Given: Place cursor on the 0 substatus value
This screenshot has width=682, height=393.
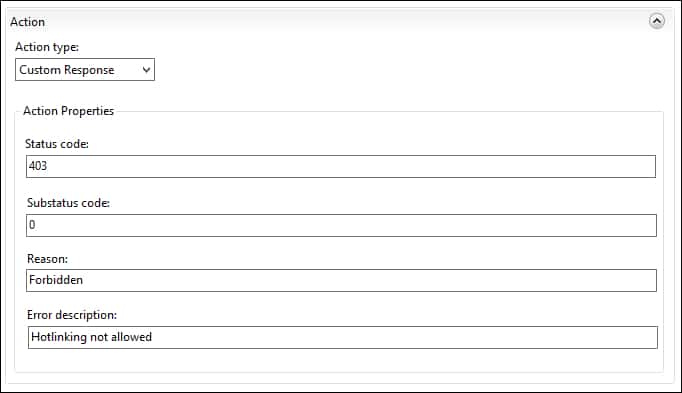Looking at the screenshot, I should click(x=32, y=225).
